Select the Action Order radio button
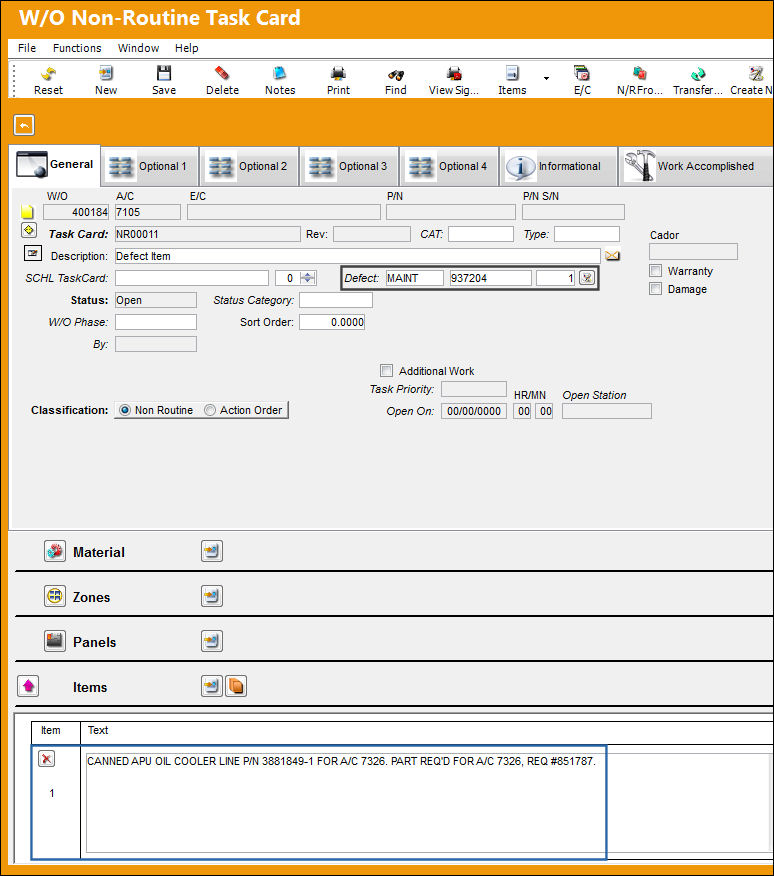Image resolution: width=774 pixels, height=876 pixels. point(210,410)
